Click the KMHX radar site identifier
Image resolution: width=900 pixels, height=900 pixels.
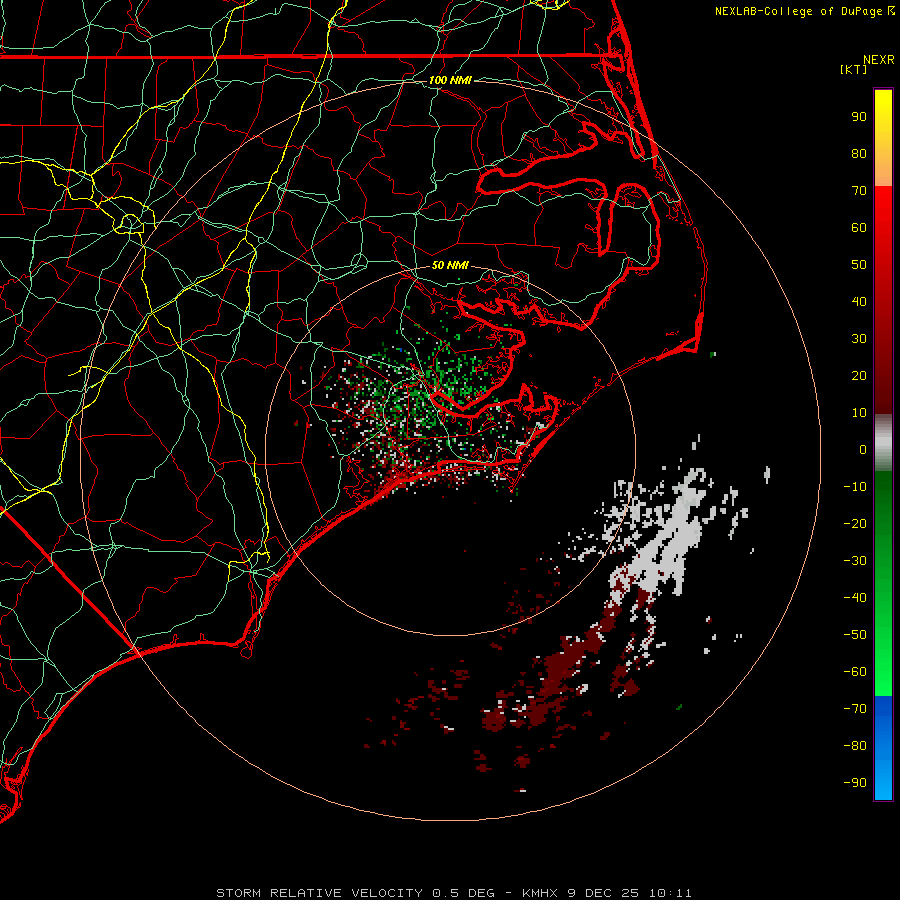[x=540, y=893]
